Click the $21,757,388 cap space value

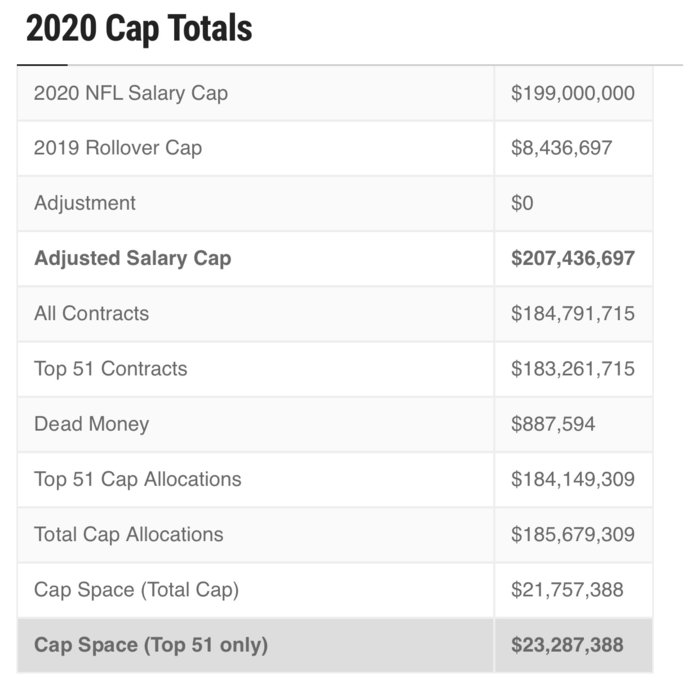[x=566, y=589]
